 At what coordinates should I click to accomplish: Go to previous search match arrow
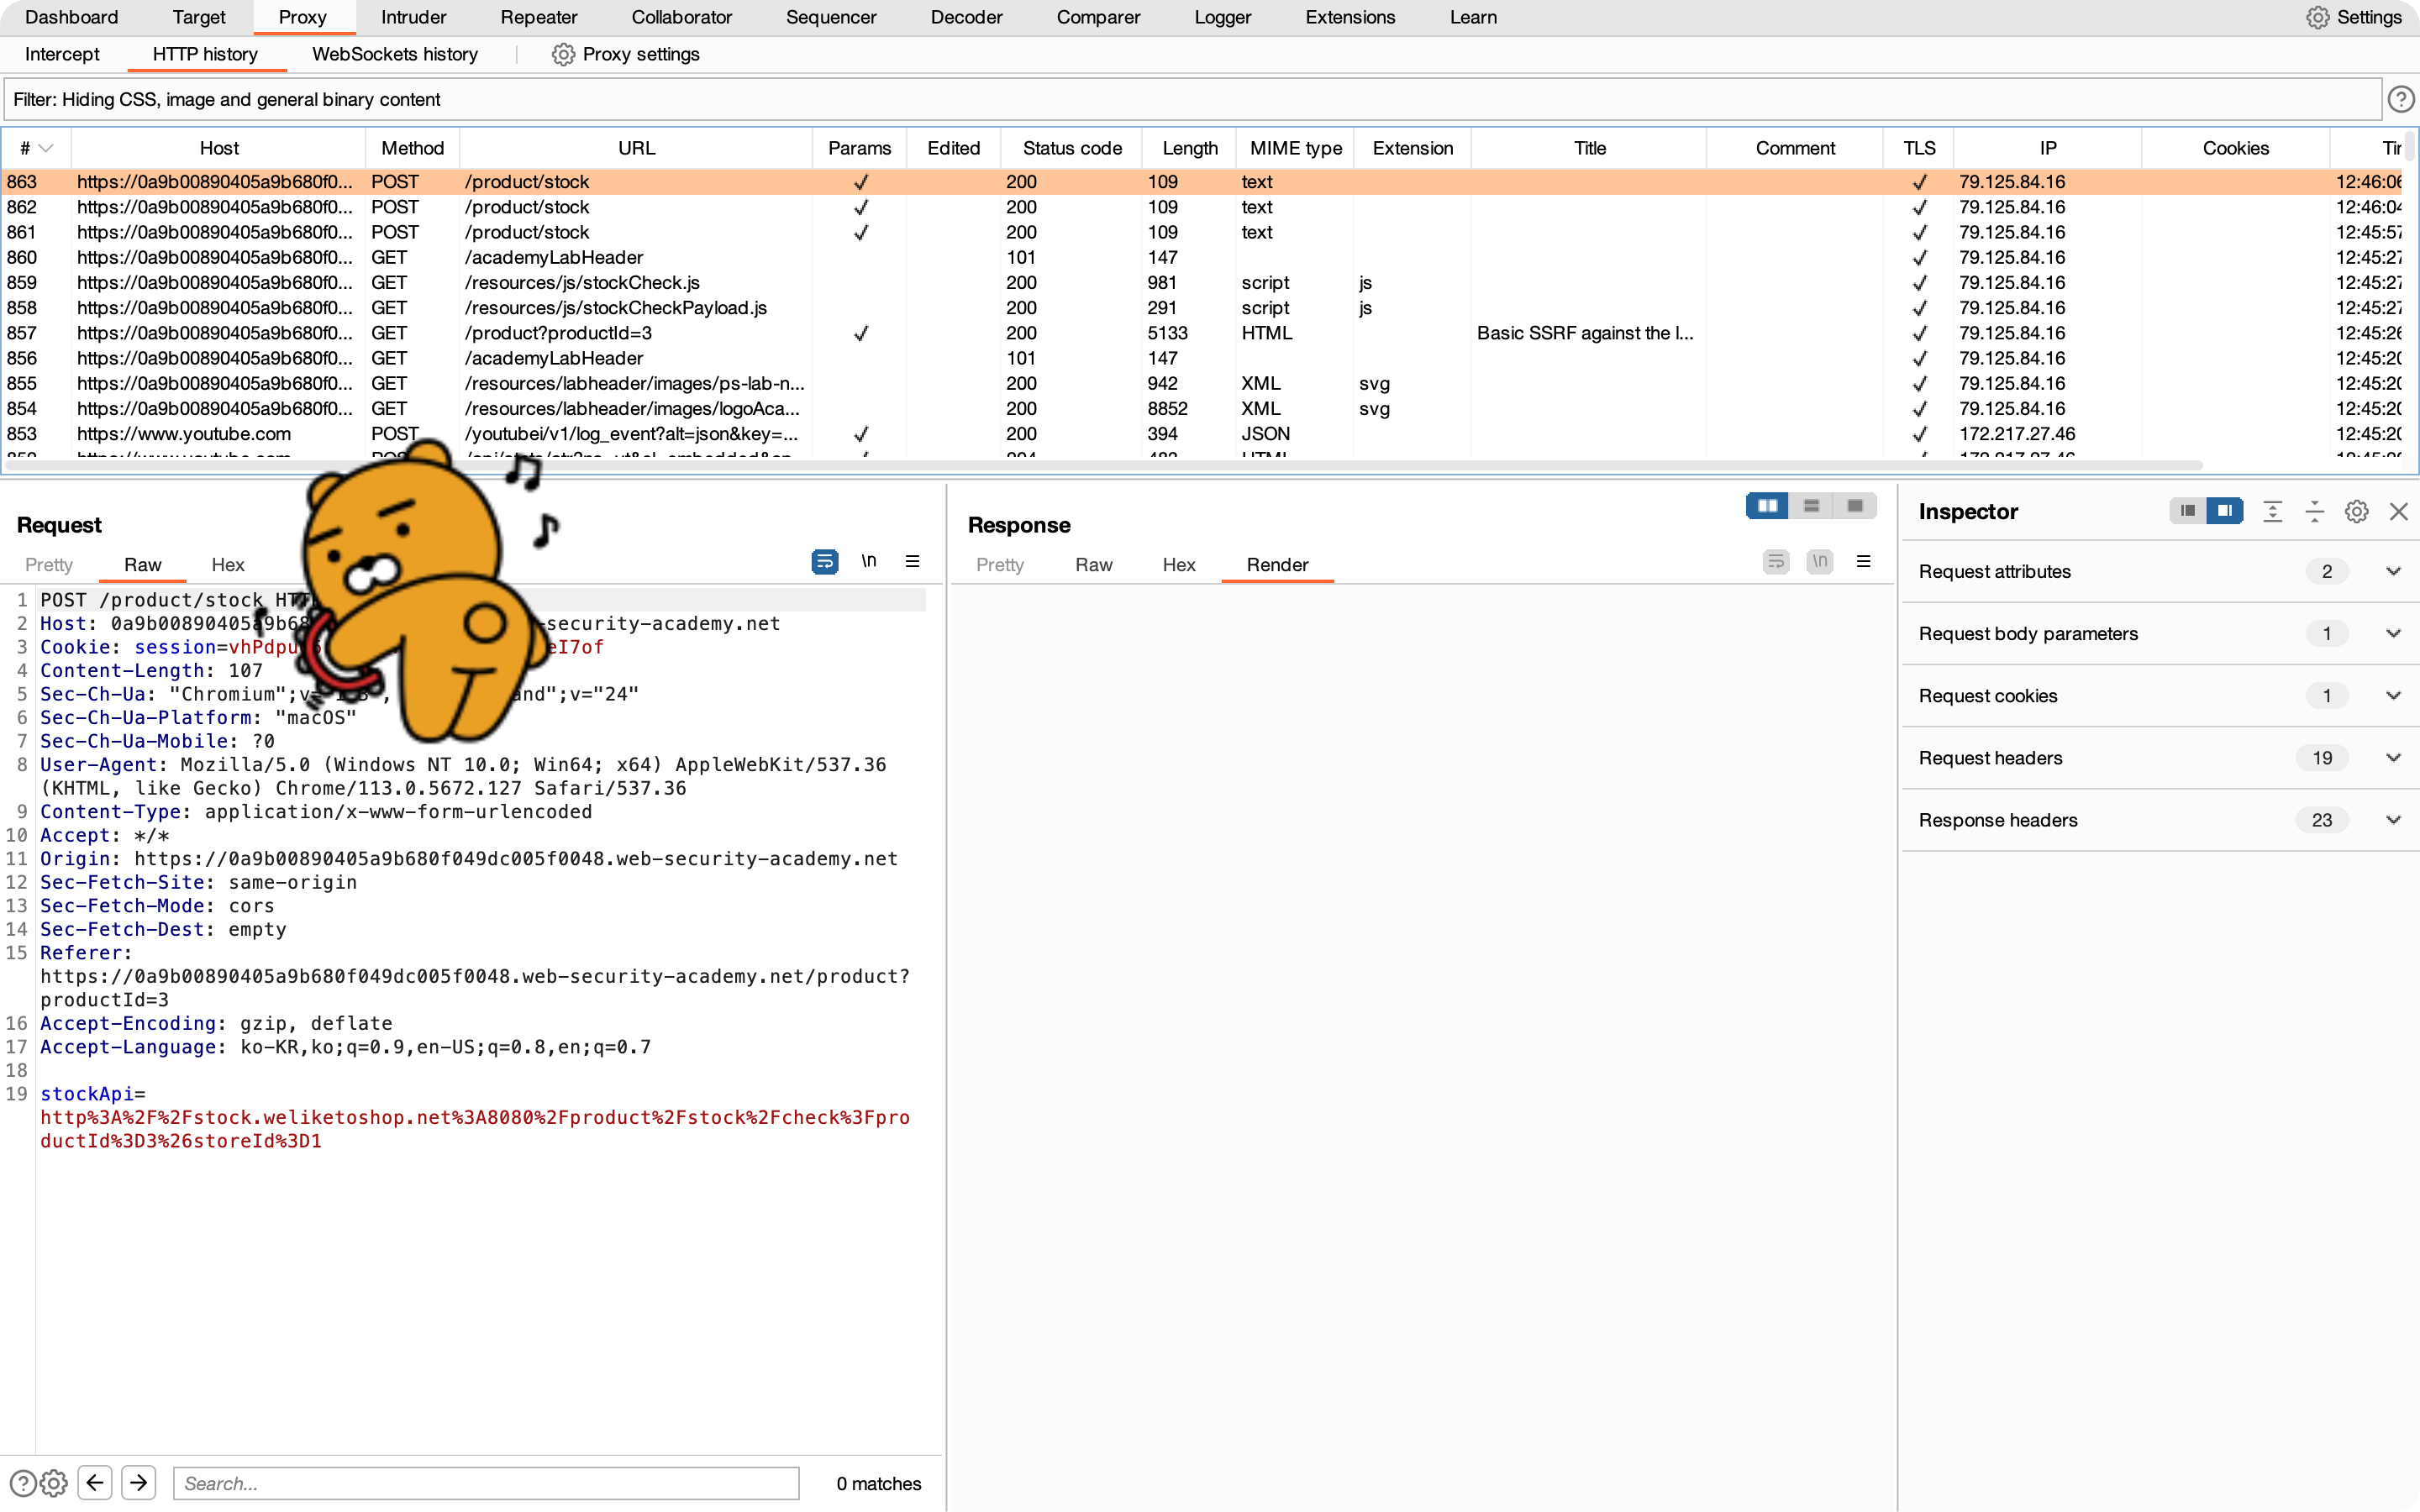click(95, 1482)
